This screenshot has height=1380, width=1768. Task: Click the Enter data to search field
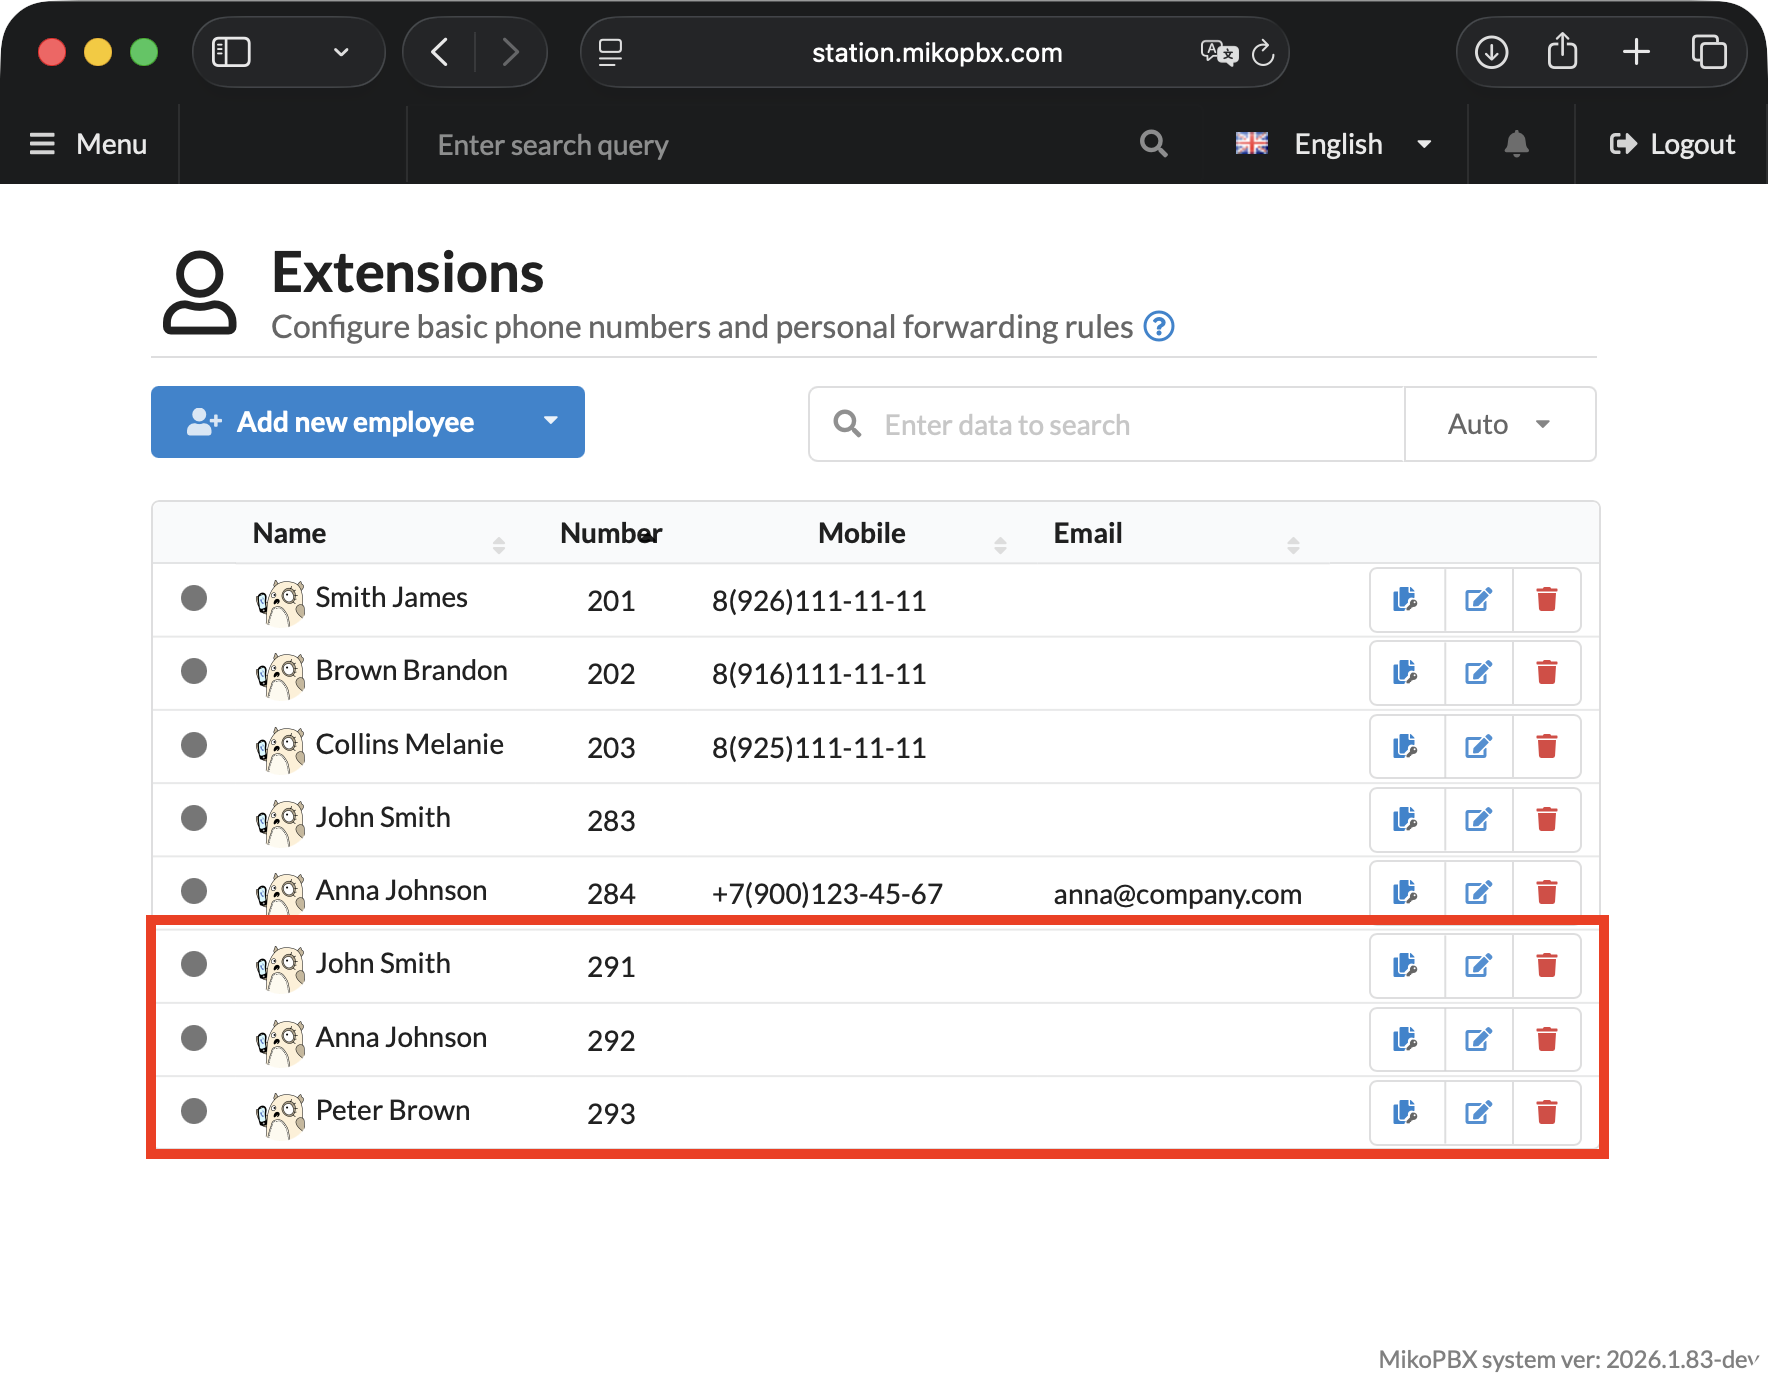pyautogui.click(x=1130, y=425)
